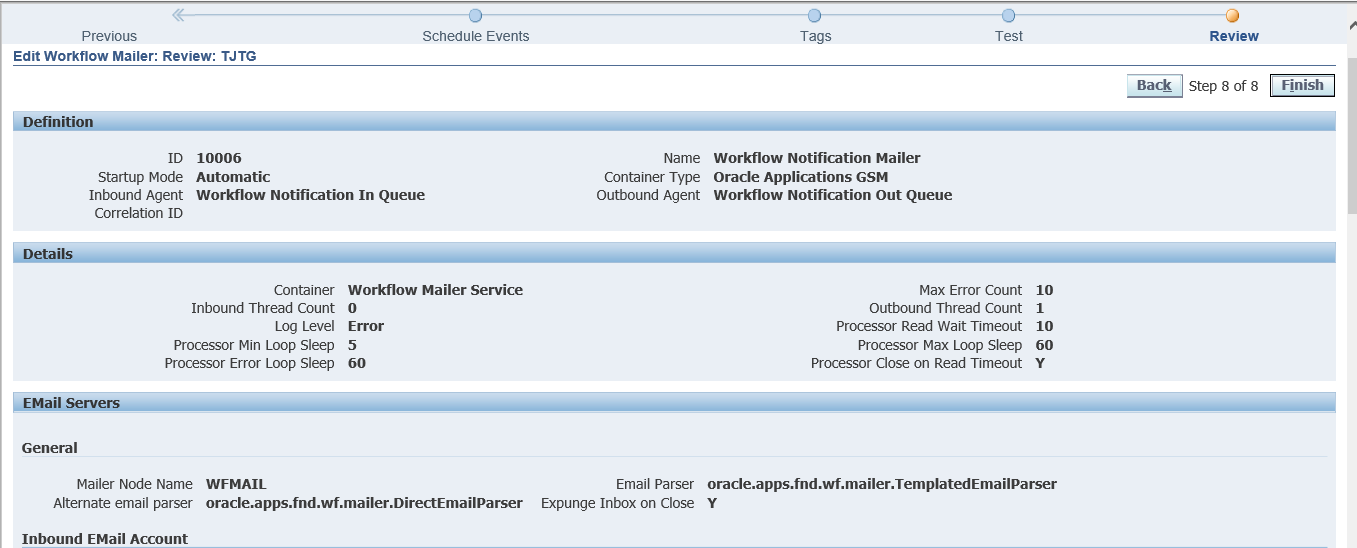The width and height of the screenshot is (1357, 548).
Task: Click the orange Review step circle
Action: 1233,15
